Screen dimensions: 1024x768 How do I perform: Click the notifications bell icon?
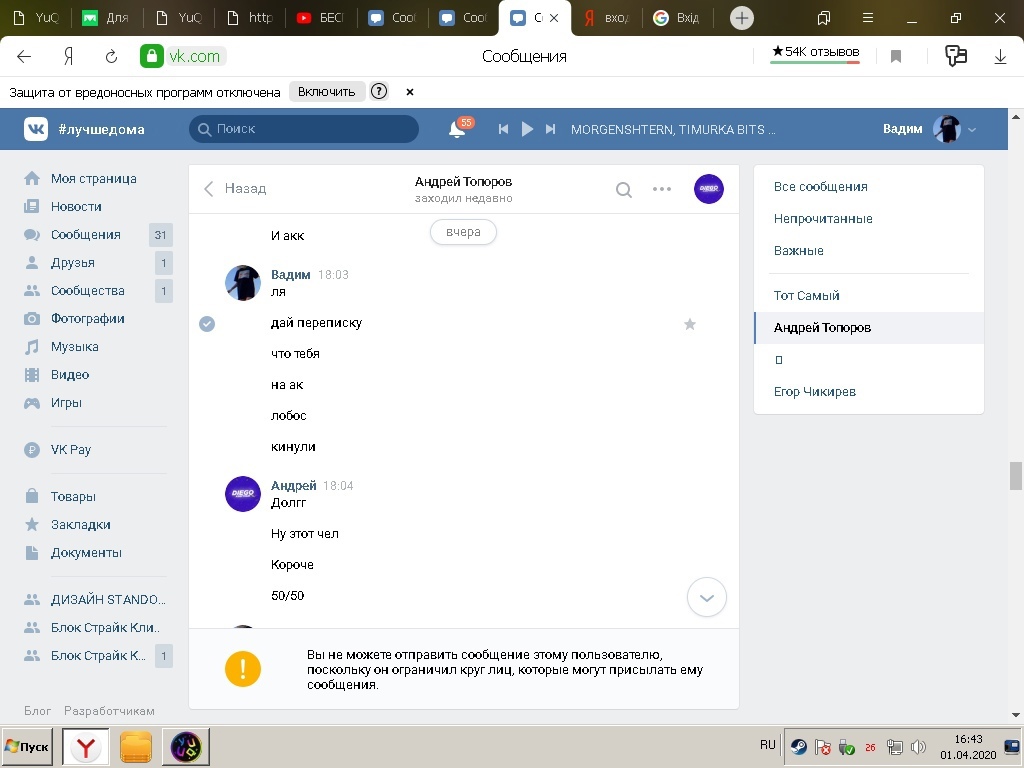click(457, 129)
